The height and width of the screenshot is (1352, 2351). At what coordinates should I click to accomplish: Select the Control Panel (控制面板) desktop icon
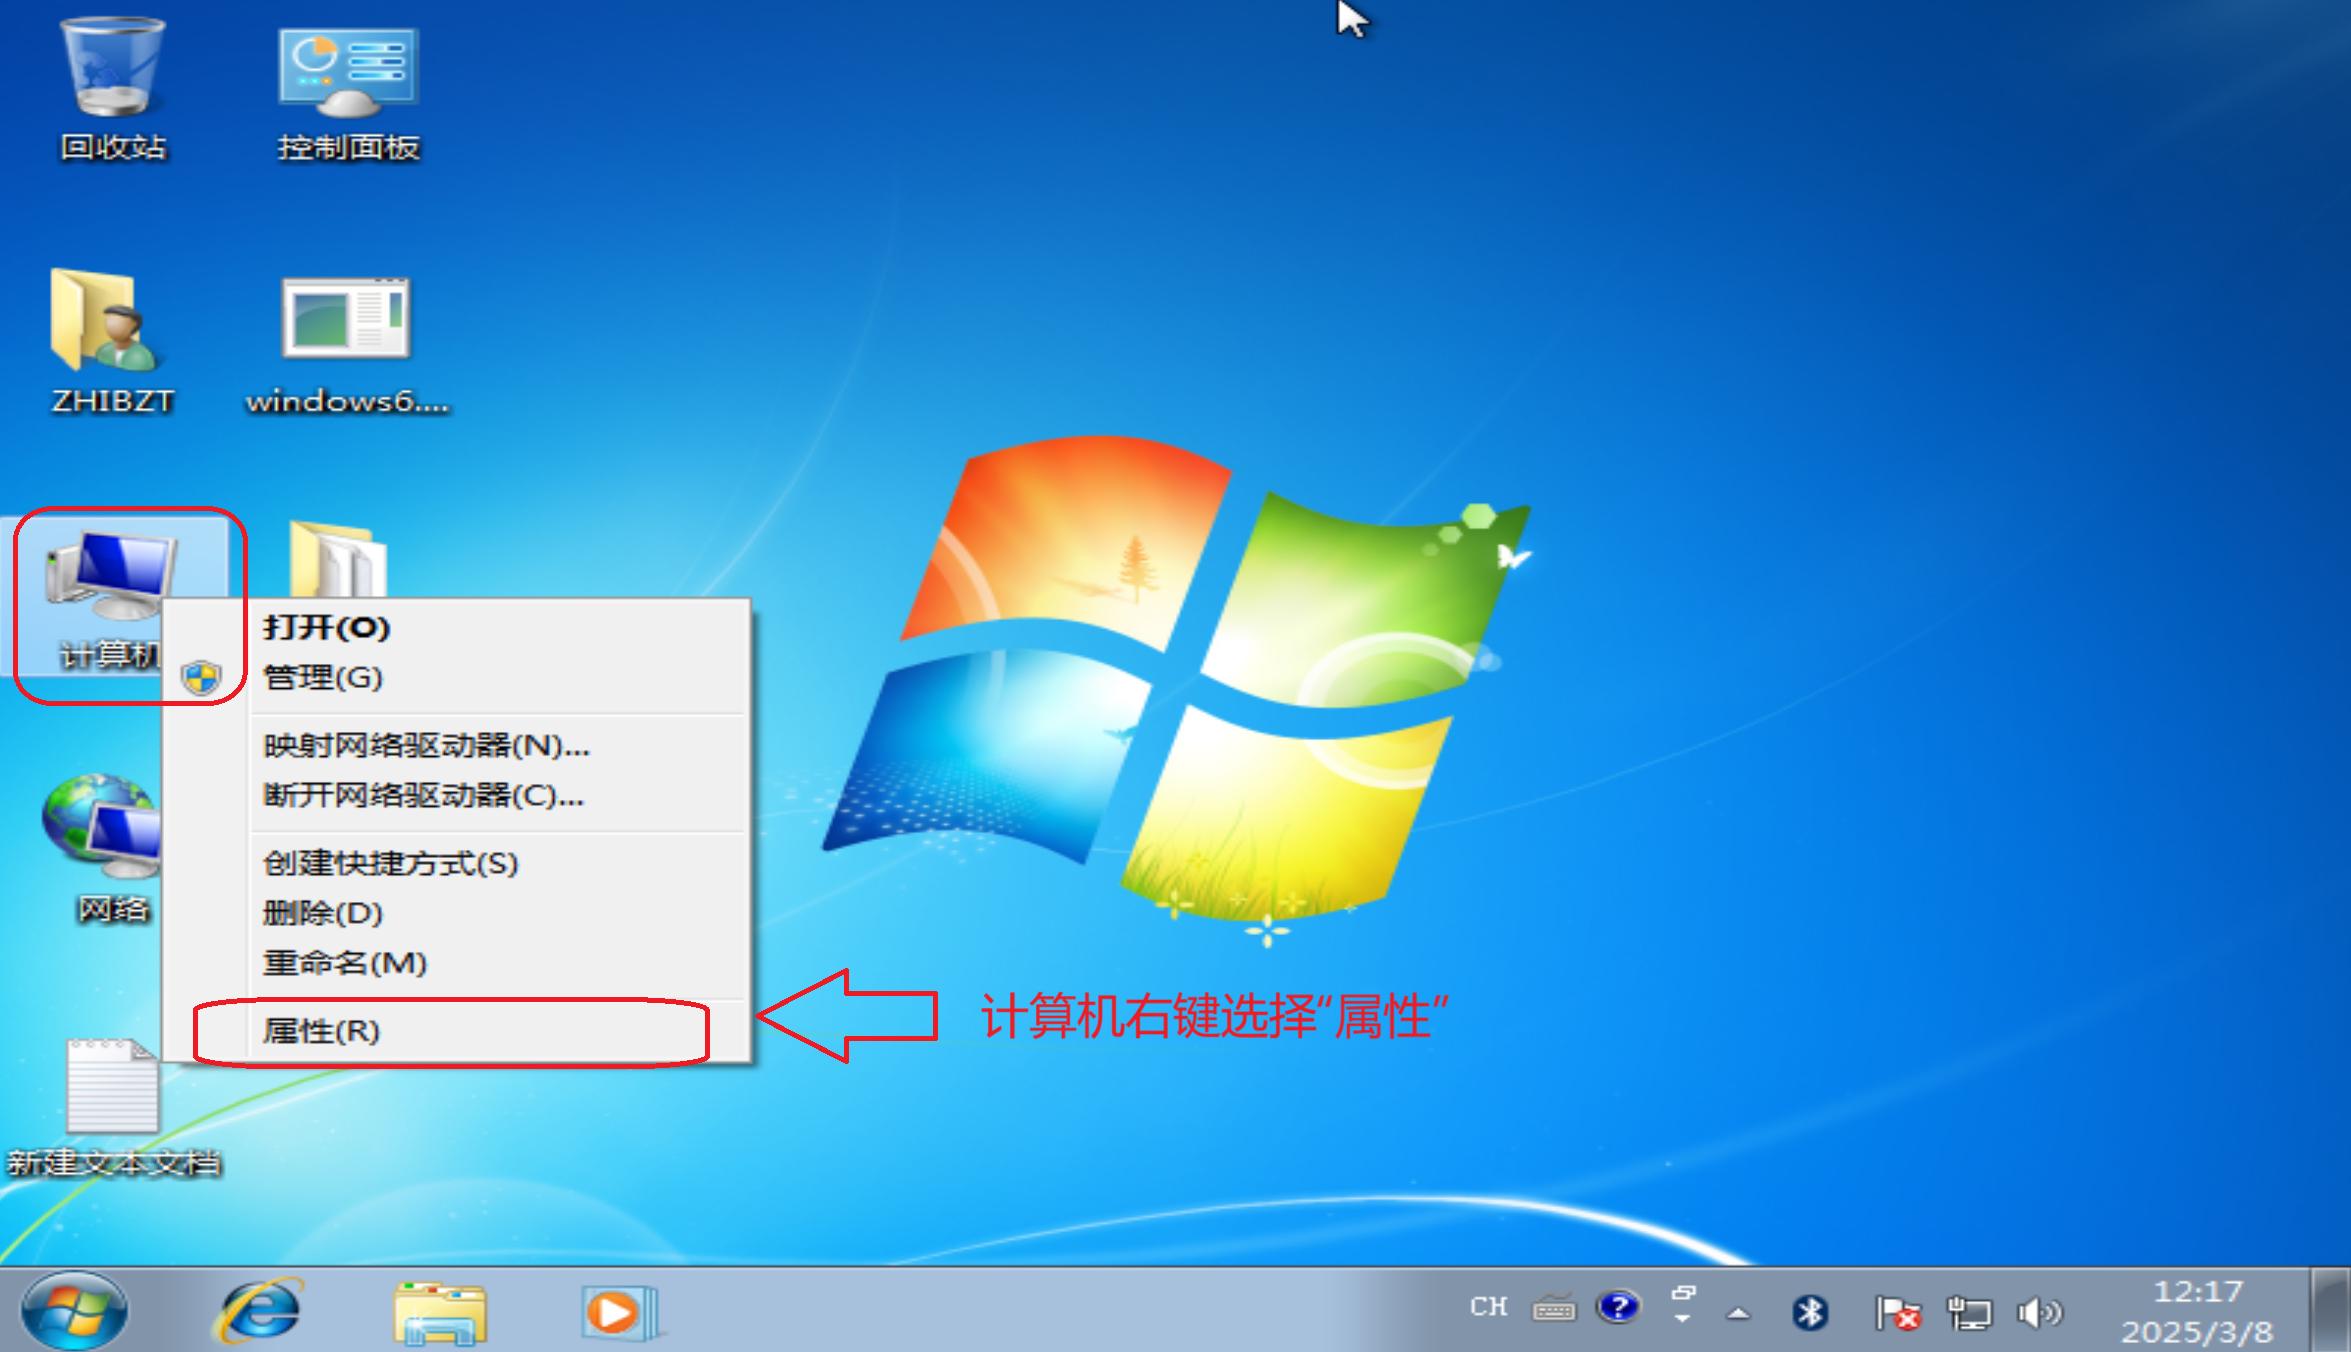tap(348, 93)
